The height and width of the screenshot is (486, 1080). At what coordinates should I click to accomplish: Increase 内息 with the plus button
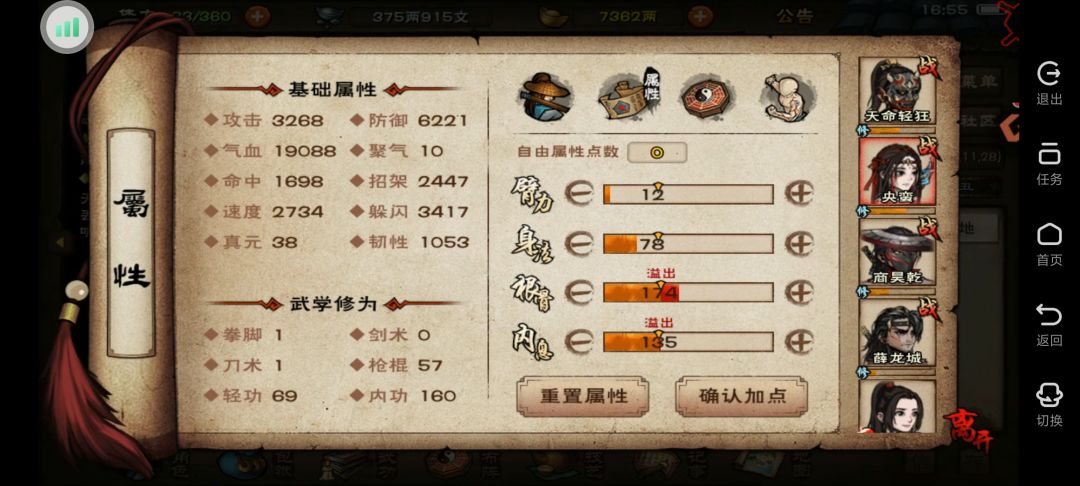click(x=799, y=341)
